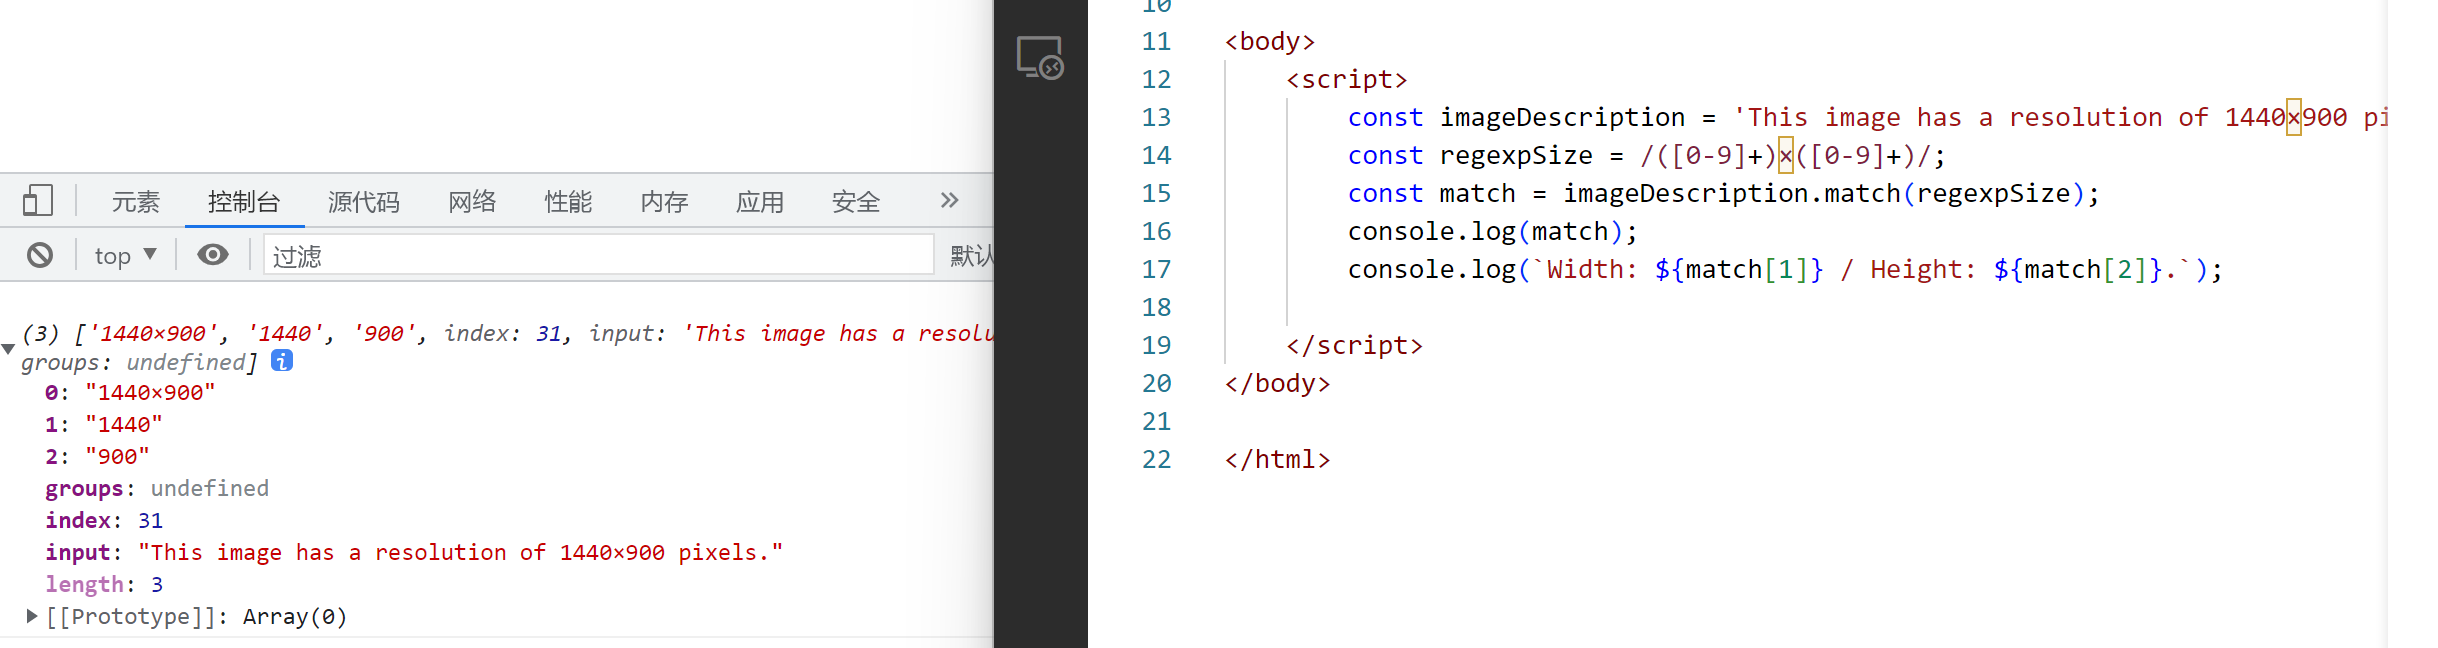Collapse the logged match array triangle
This screenshot has width=2438, height=648.
click(x=8, y=348)
